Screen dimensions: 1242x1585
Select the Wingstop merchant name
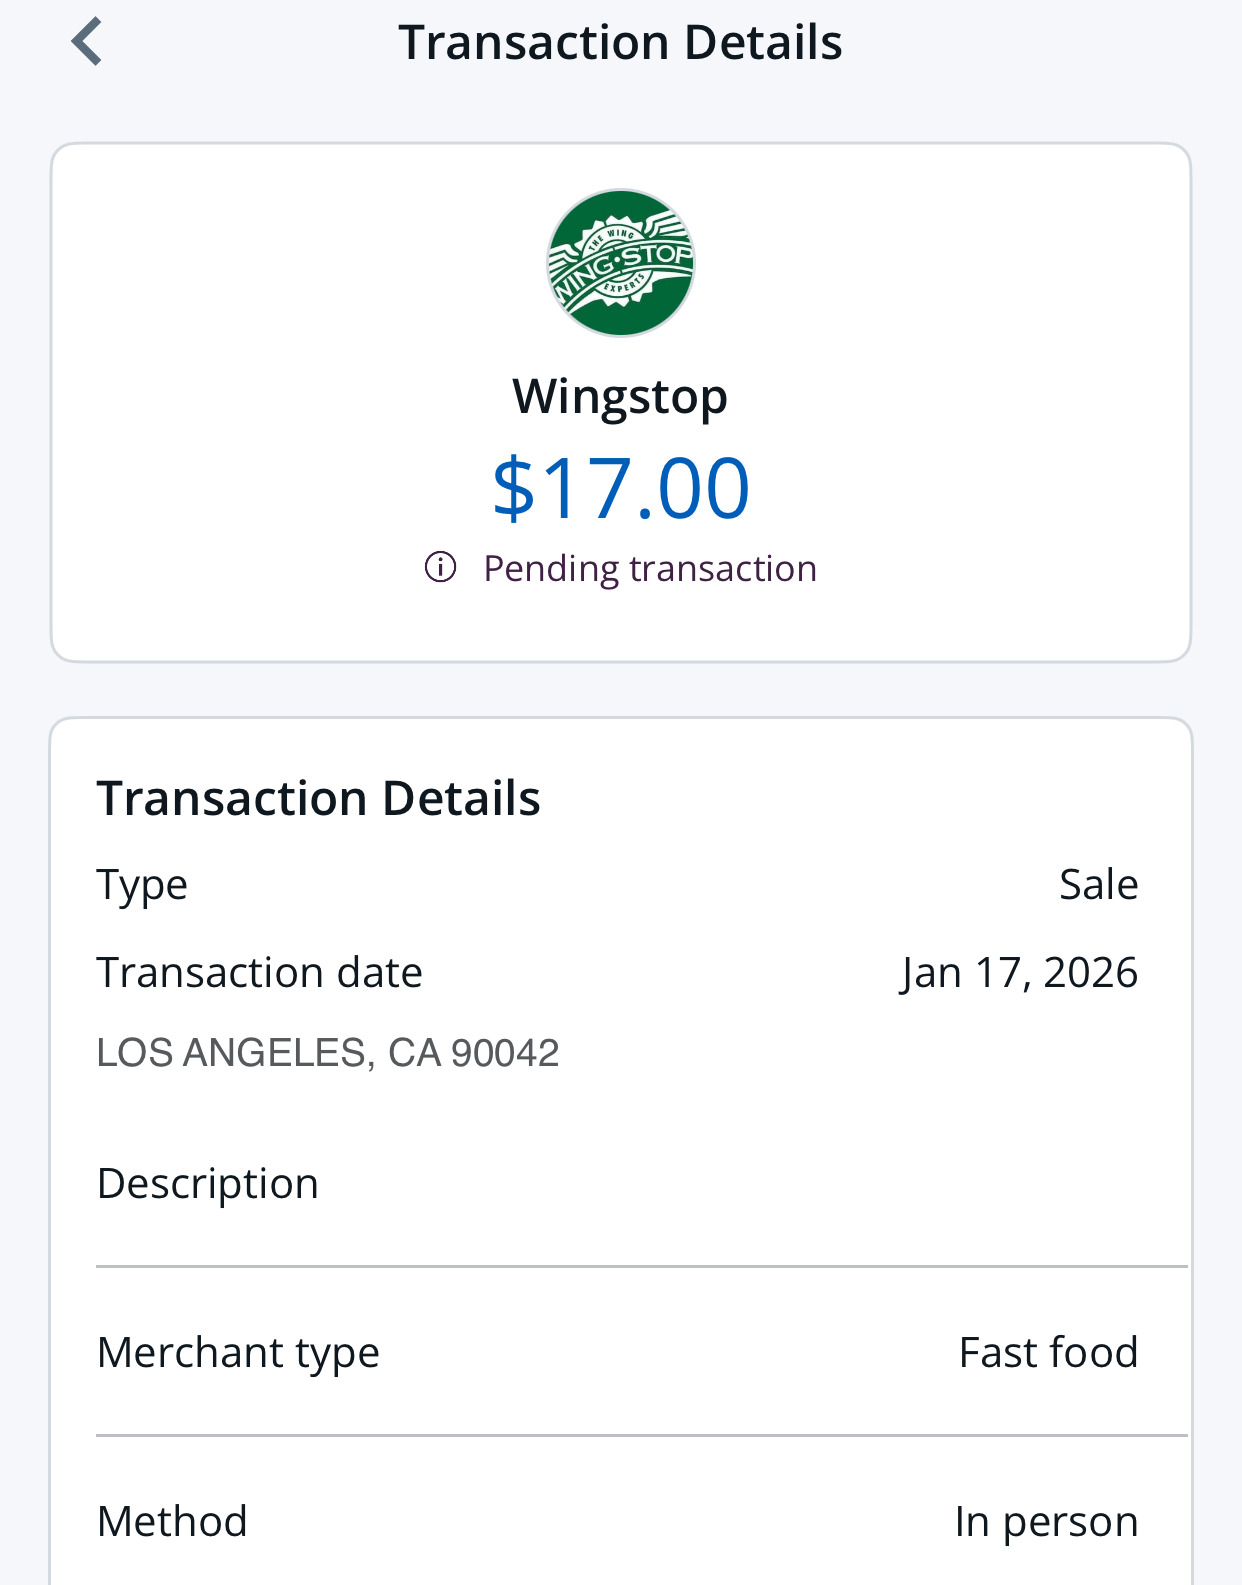[620, 396]
